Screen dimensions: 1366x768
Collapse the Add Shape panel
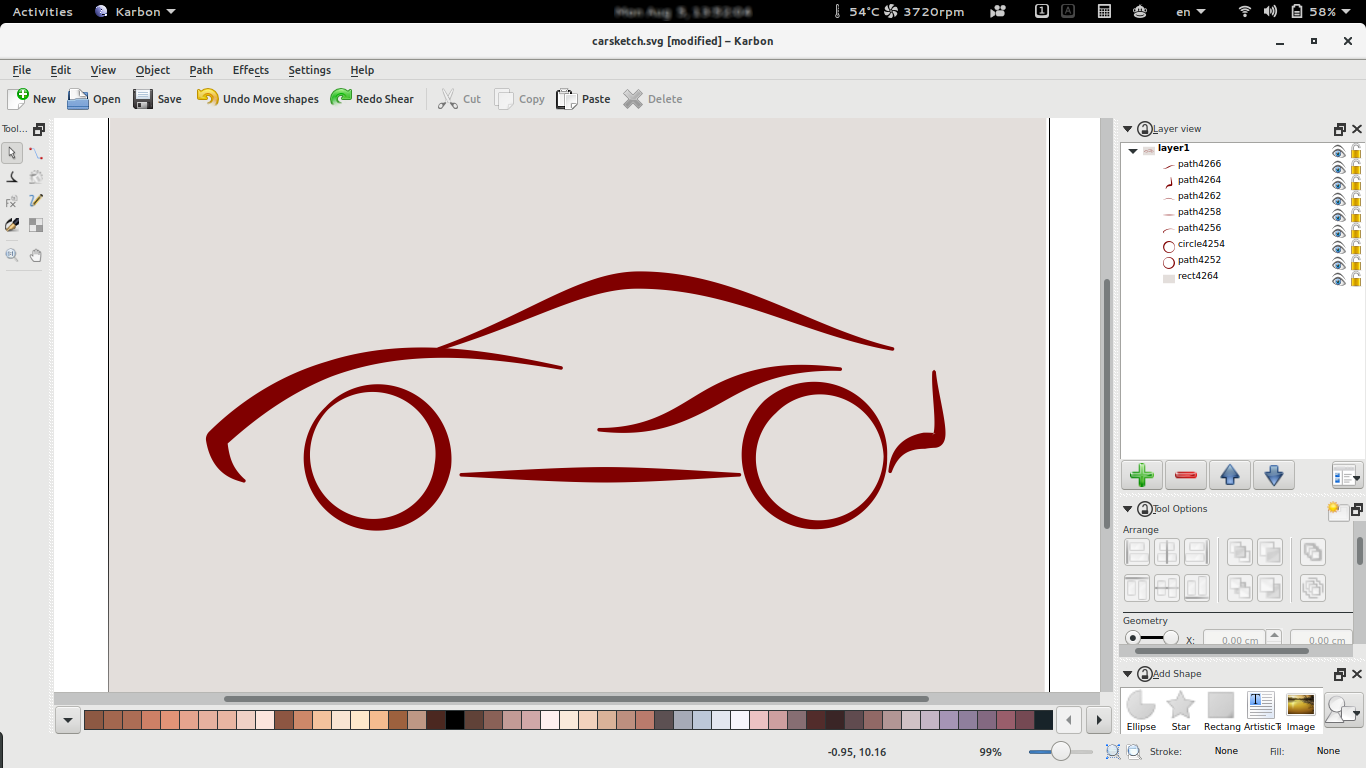coord(1127,673)
